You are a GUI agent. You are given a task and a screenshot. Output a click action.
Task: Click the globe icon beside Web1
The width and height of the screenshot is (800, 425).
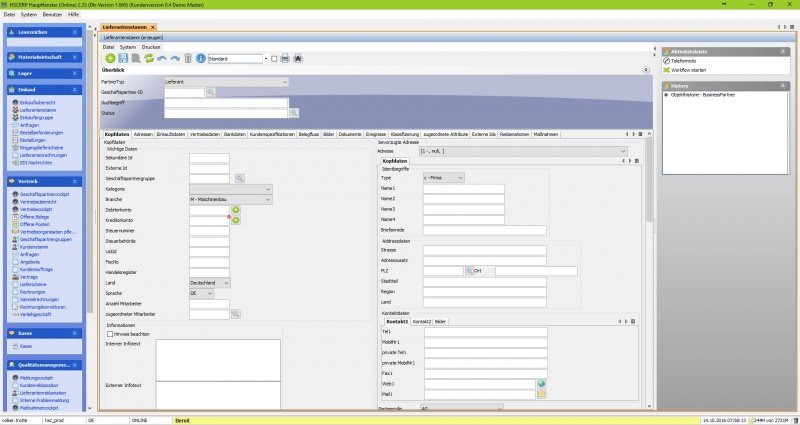541,383
